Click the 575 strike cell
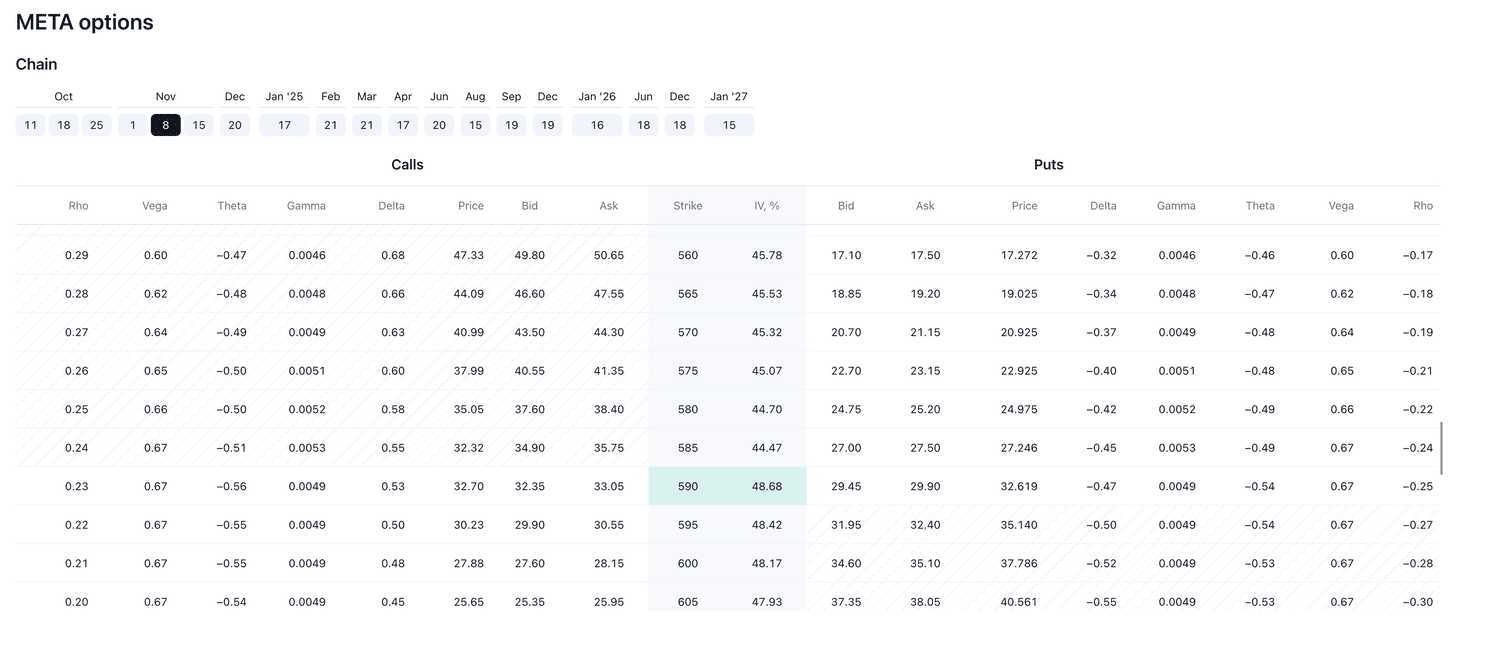1500x647 pixels. point(688,371)
